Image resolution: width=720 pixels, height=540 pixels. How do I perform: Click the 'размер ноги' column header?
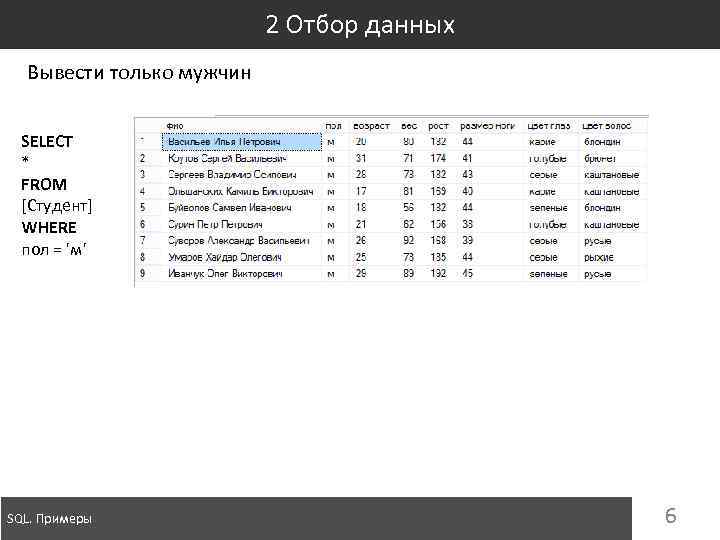click(x=488, y=126)
